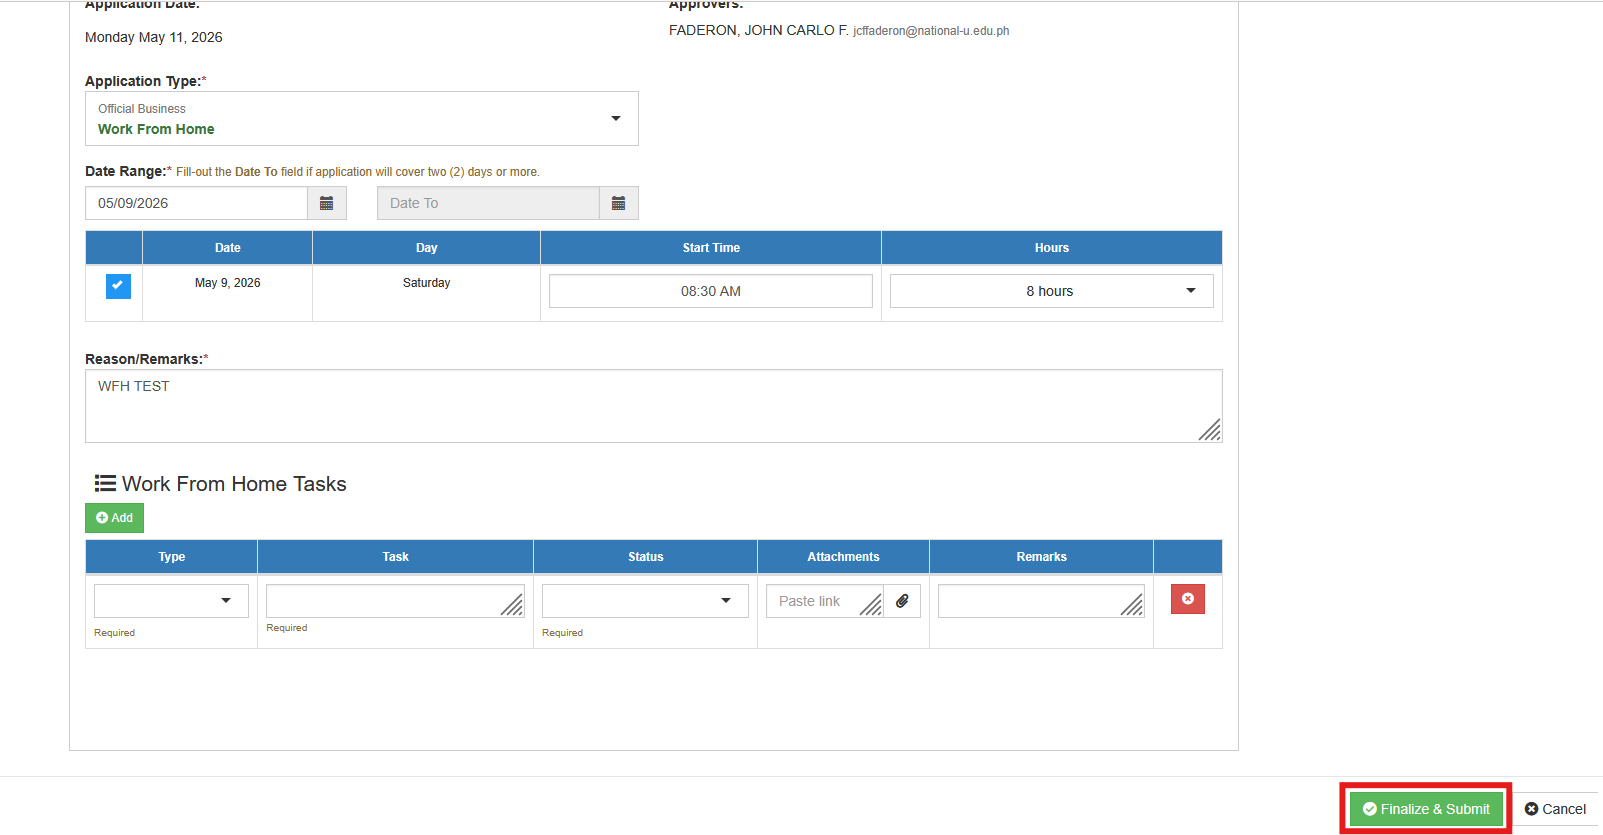Click the paperclip attachment icon

(x=902, y=601)
